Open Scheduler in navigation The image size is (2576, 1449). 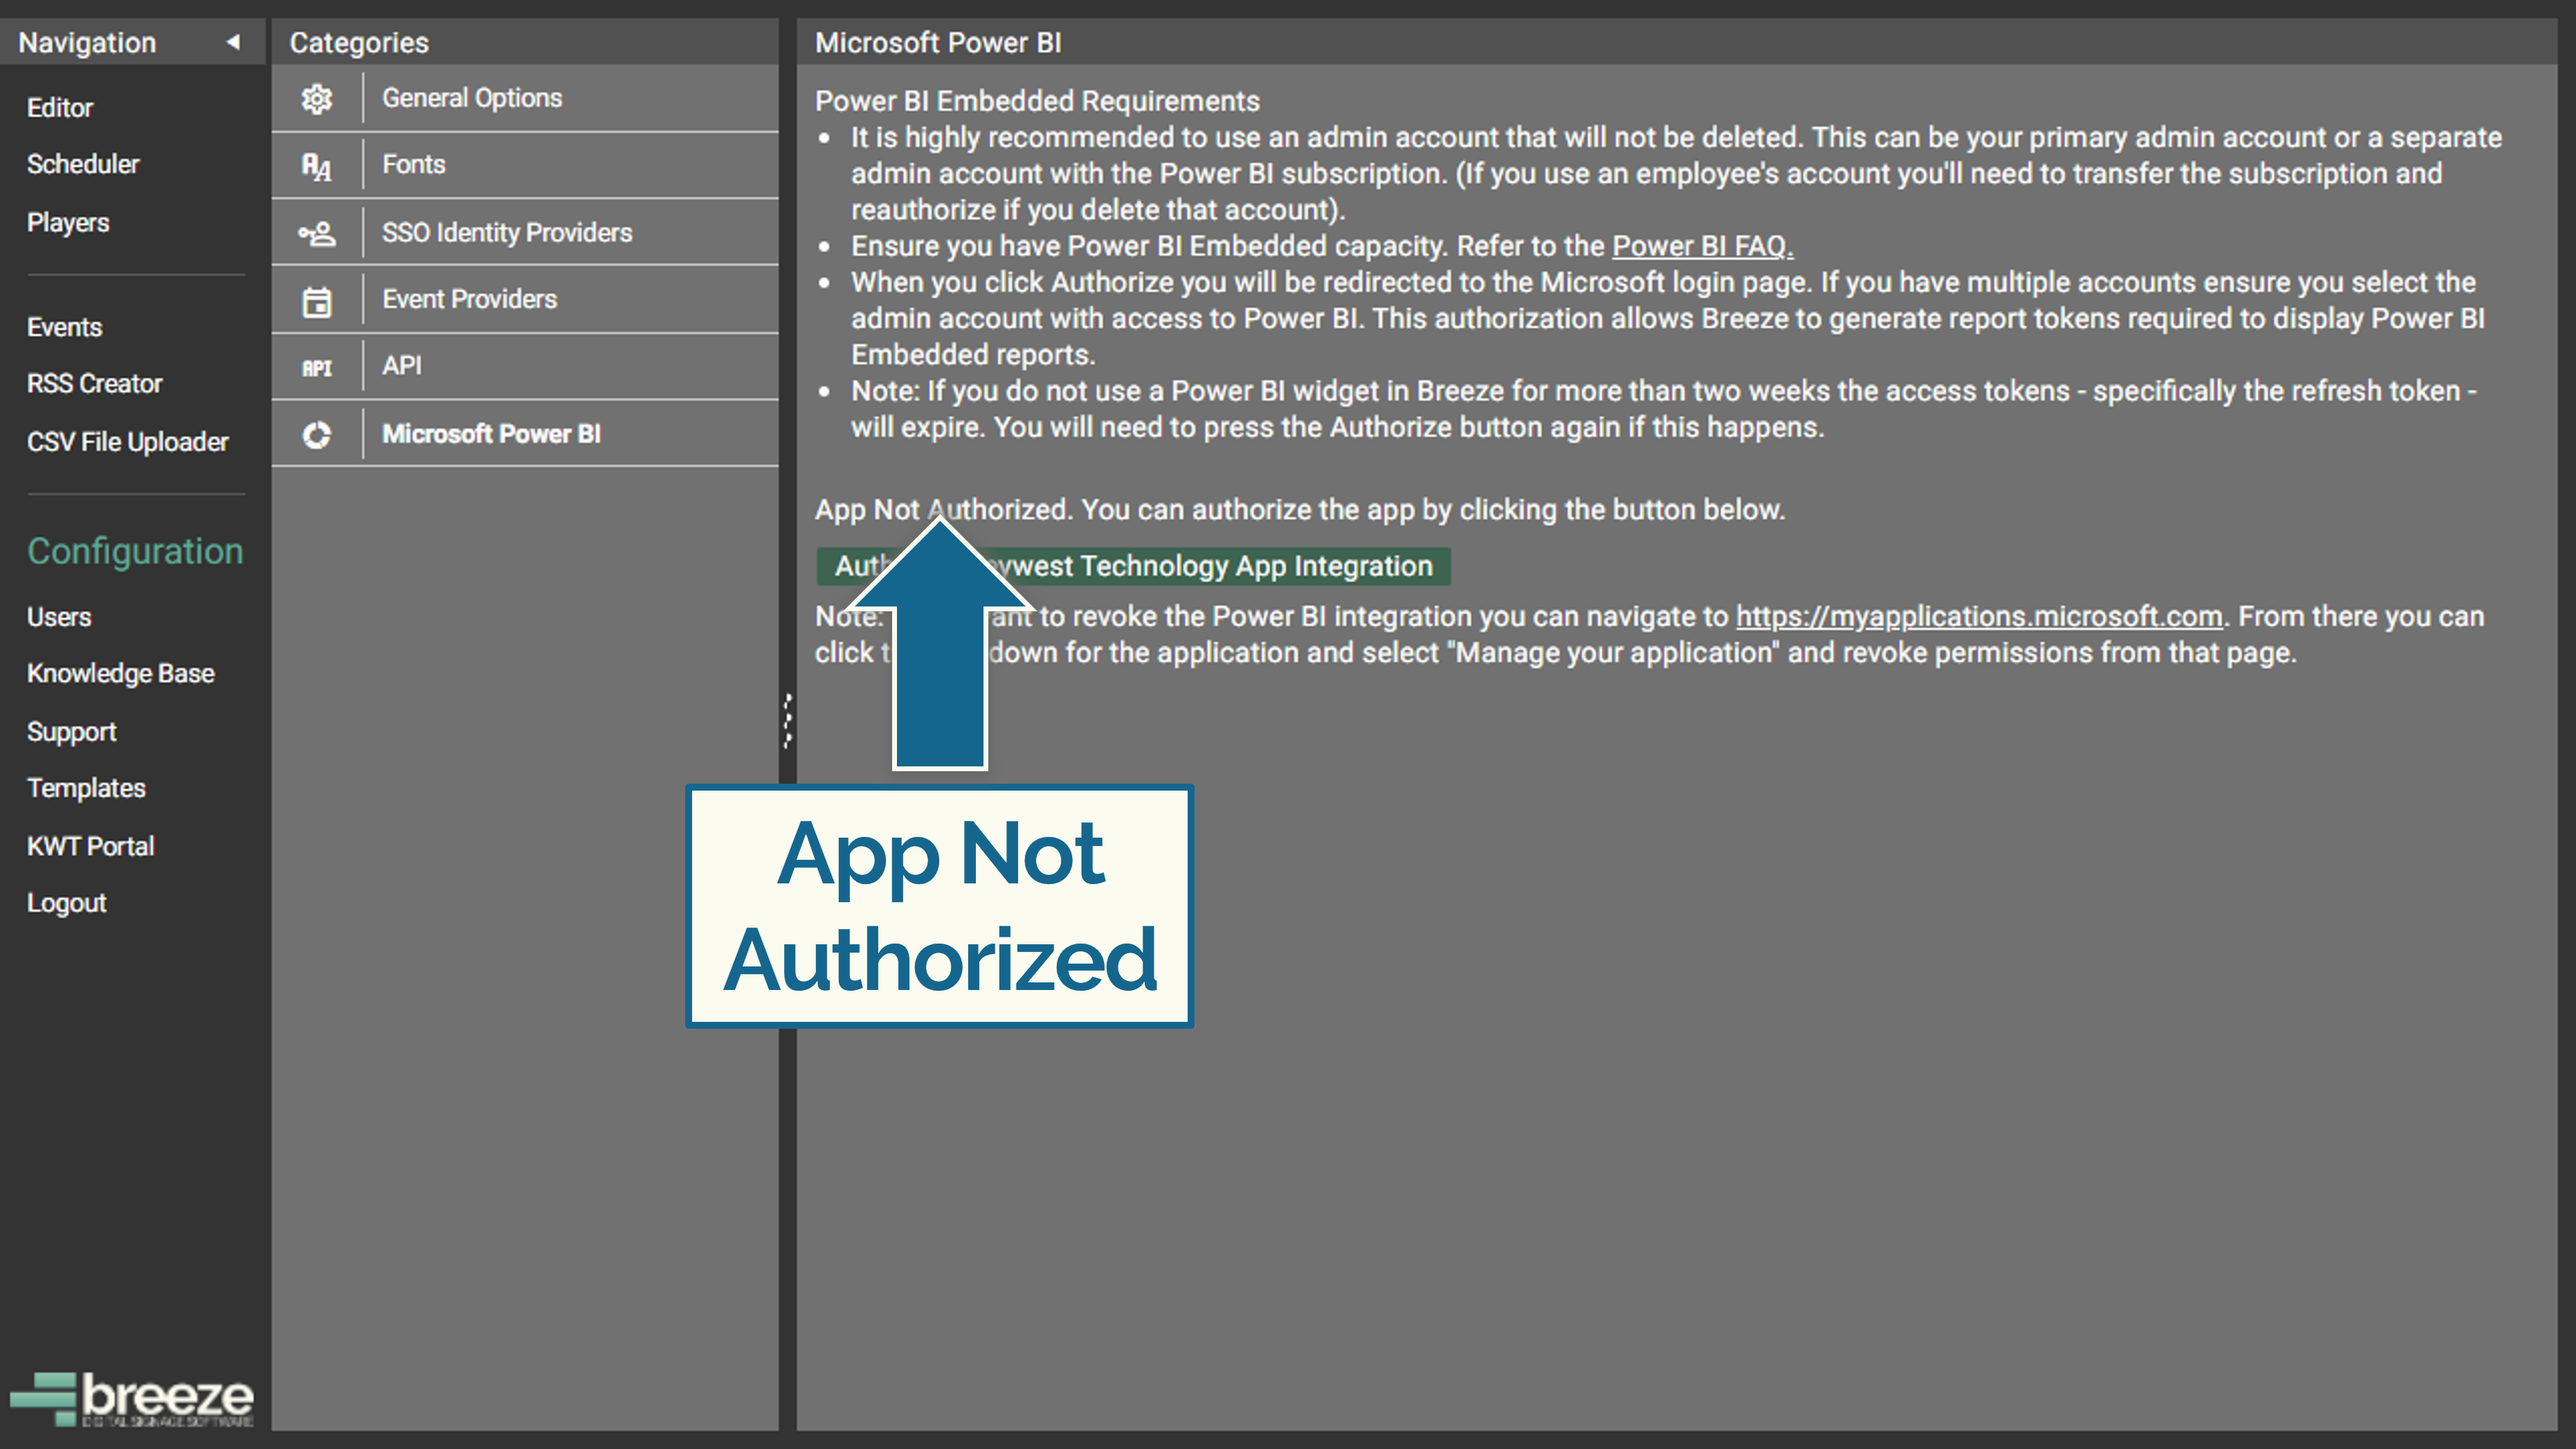tap(83, 164)
